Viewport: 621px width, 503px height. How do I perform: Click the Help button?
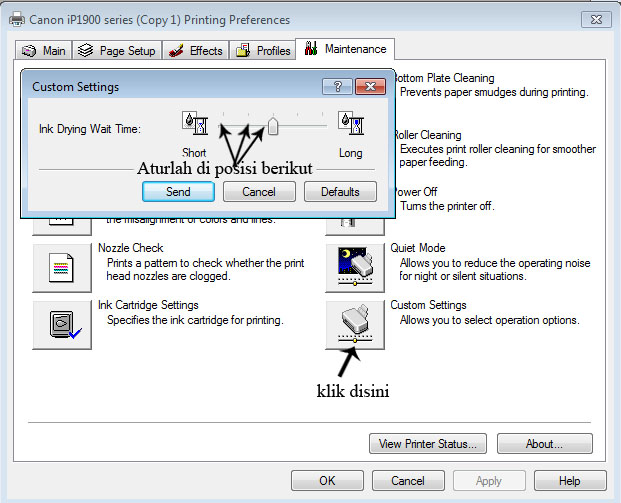570,480
